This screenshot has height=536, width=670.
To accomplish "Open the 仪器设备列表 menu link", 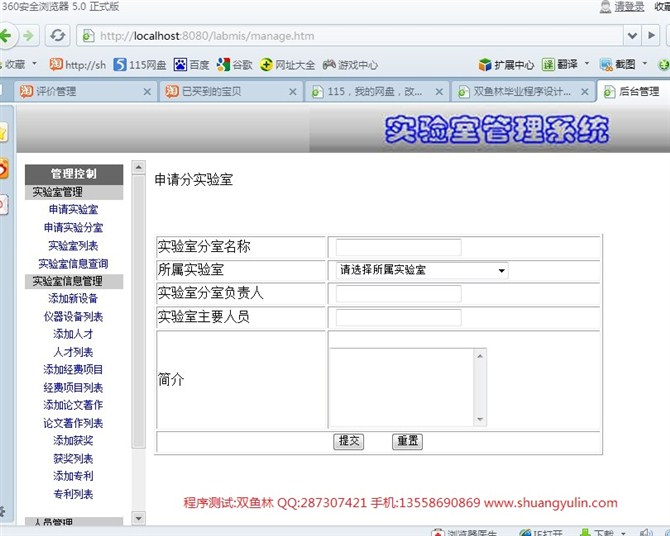I will [x=73, y=316].
